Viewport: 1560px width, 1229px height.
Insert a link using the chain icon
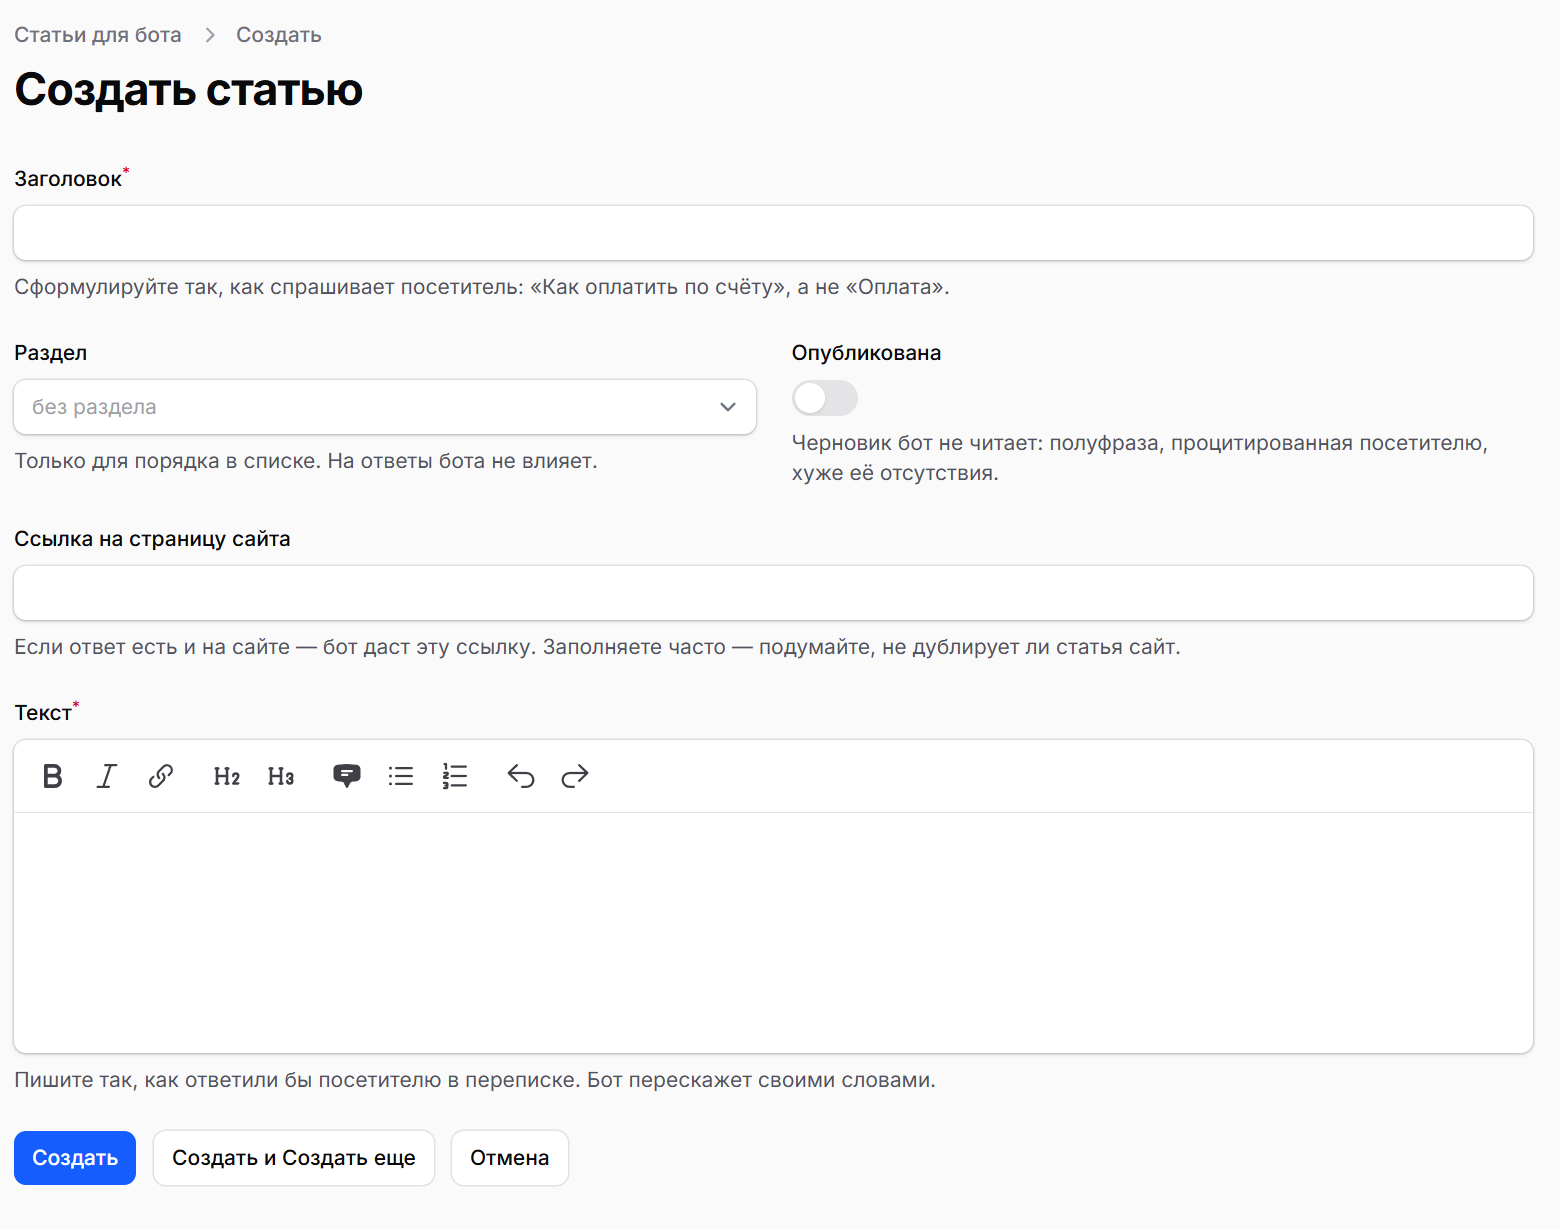point(161,776)
